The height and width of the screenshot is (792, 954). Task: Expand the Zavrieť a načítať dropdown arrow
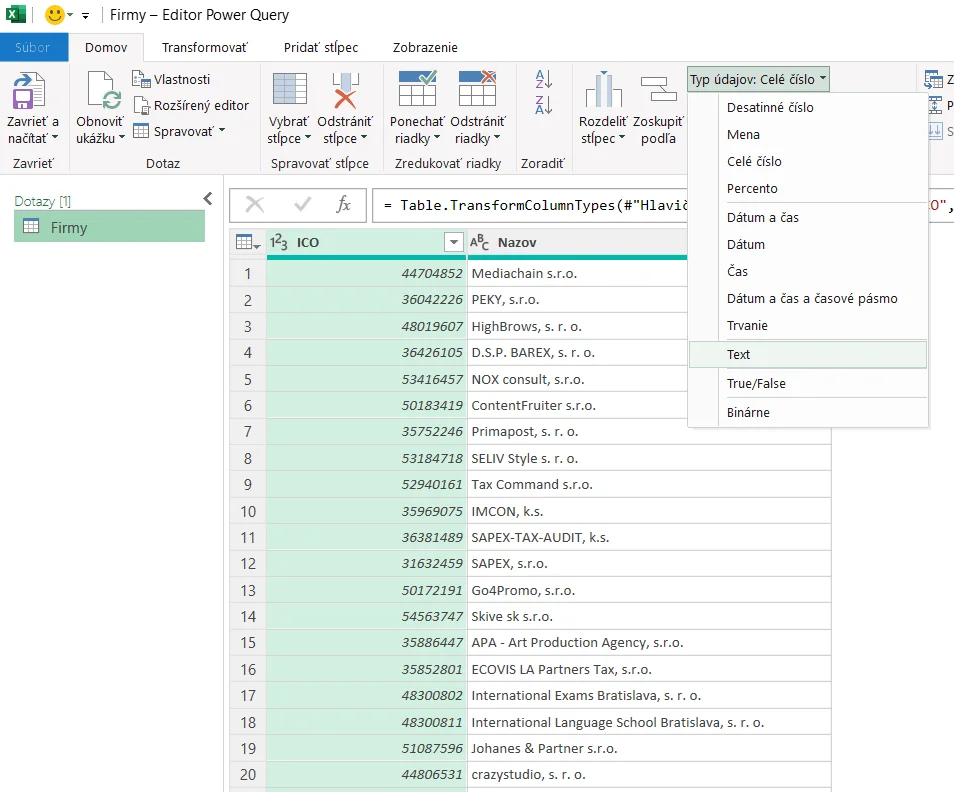55,137
